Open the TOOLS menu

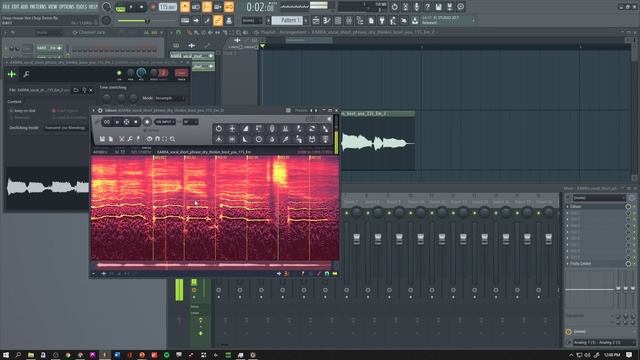(x=82, y=7)
